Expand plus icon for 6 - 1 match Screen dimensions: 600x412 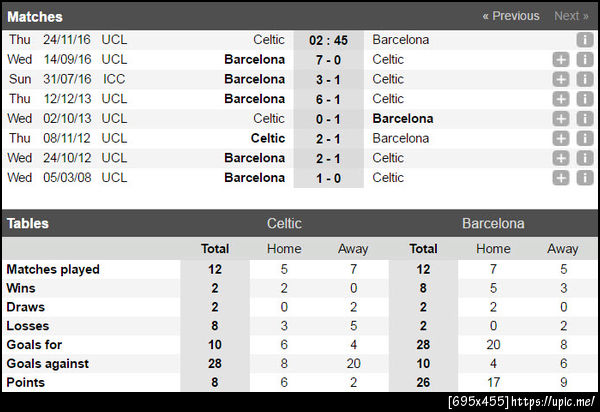(561, 99)
